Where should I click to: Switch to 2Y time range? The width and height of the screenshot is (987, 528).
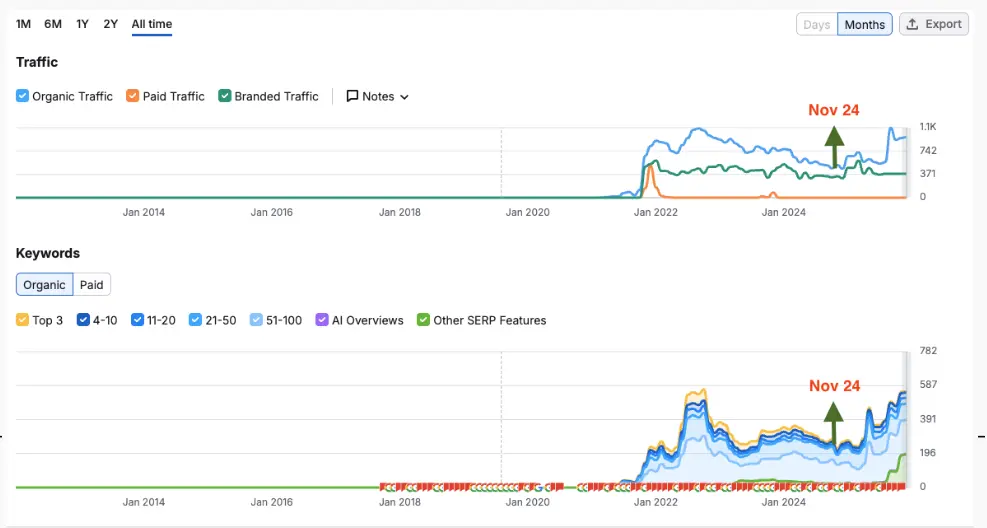click(111, 24)
